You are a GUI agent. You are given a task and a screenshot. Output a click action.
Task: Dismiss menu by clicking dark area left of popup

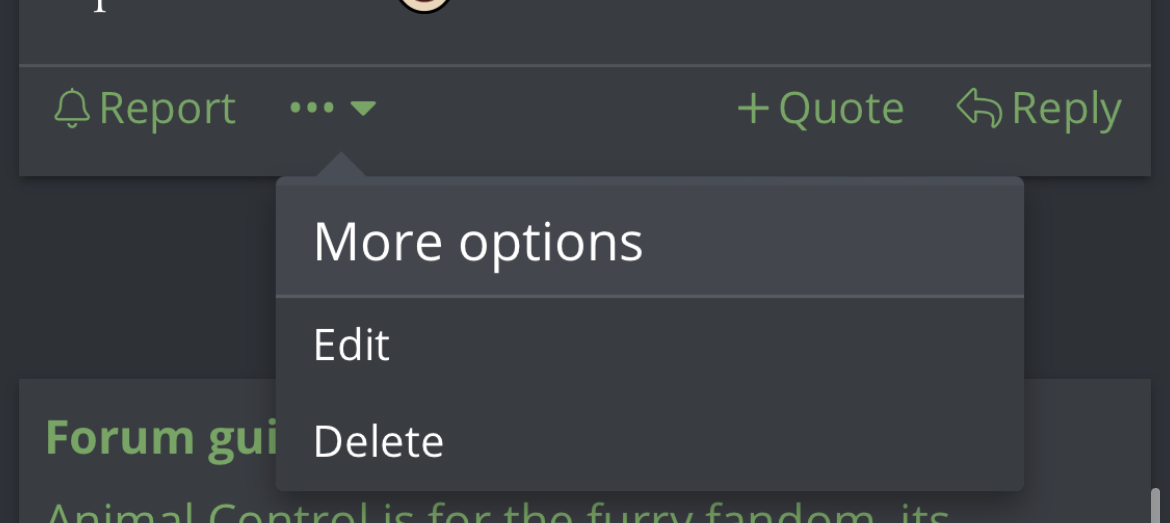pos(148,278)
